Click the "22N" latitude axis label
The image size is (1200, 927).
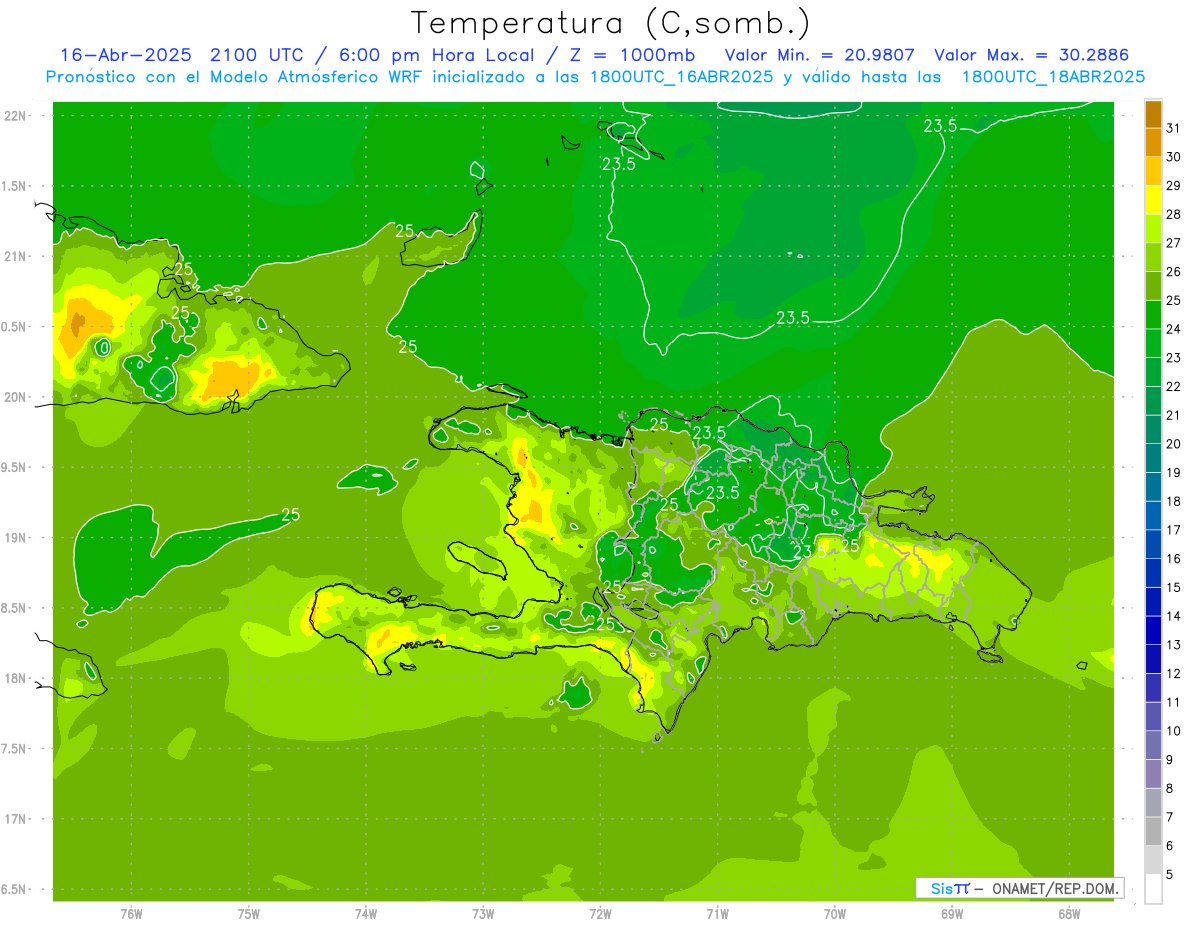pos(15,115)
